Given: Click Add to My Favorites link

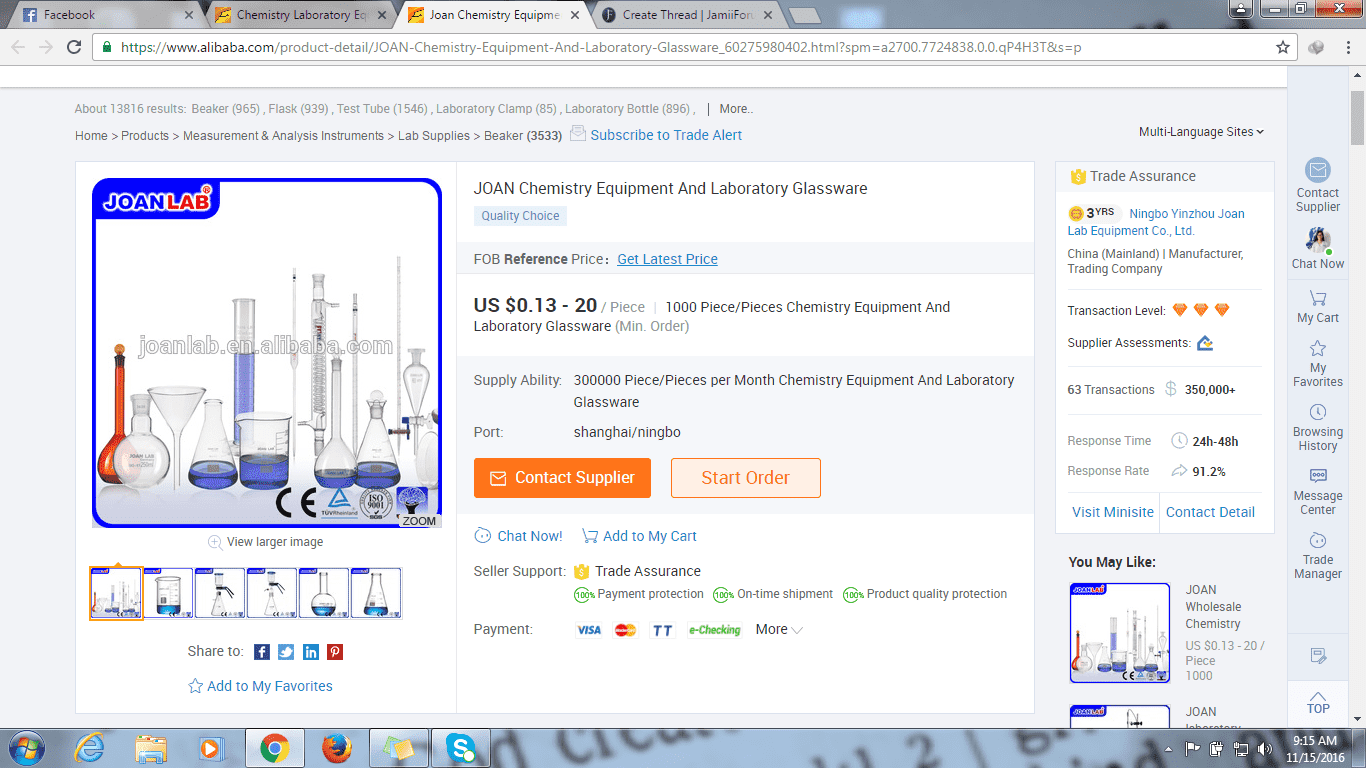Looking at the screenshot, I should click(x=260, y=686).
